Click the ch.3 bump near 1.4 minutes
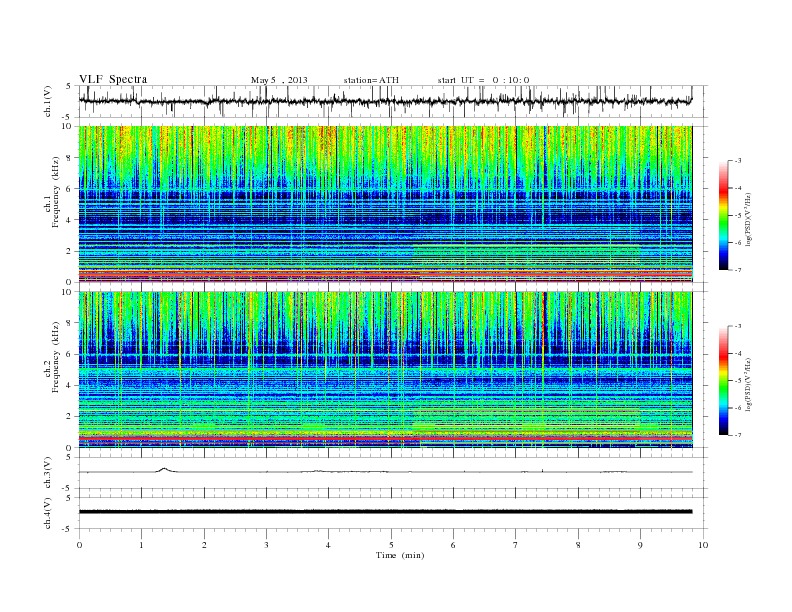 pyautogui.click(x=164, y=470)
